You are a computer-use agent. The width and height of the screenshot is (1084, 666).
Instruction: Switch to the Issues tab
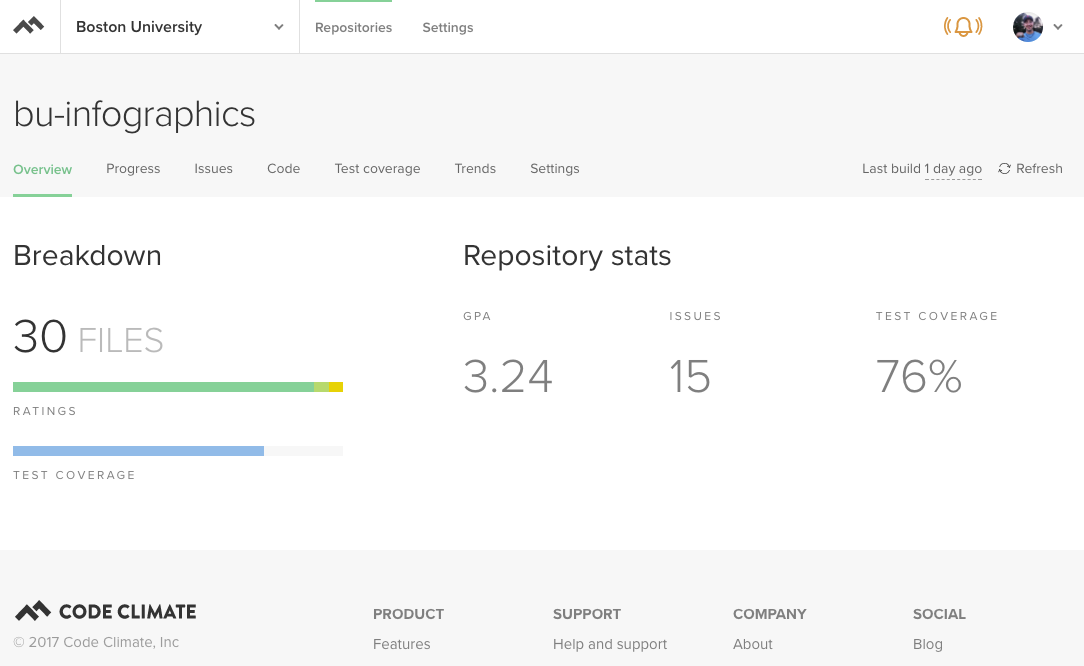click(x=213, y=169)
